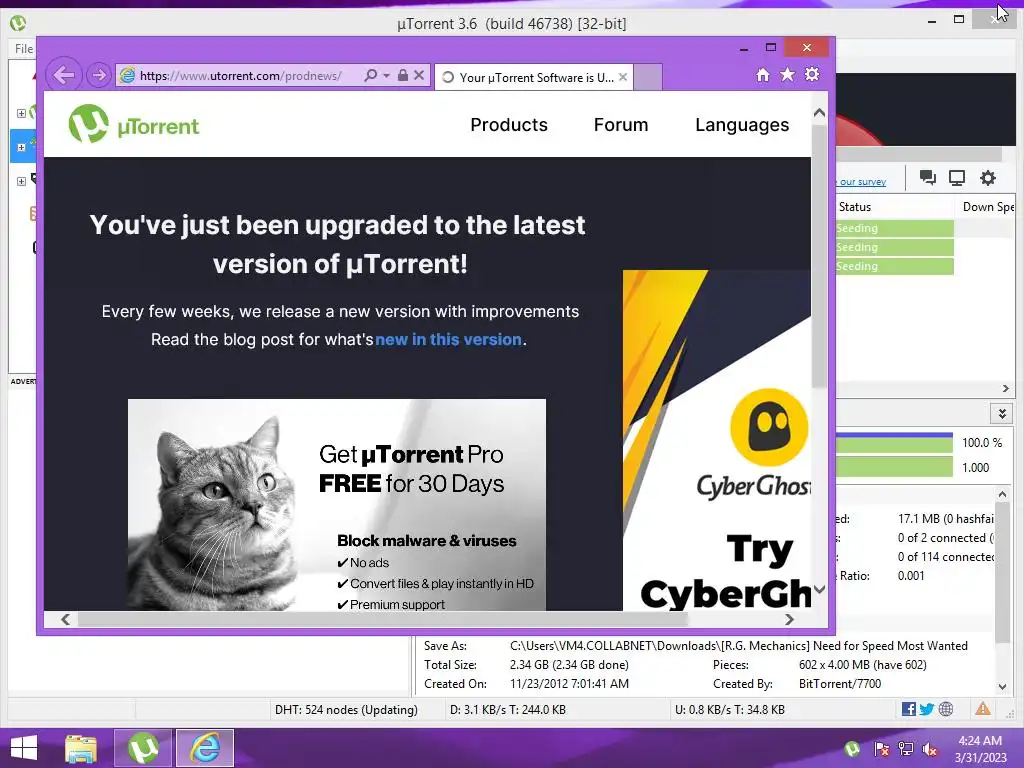This screenshot has width=1024, height=768.
Task: Click the Twitter icon in status bar
Action: pos(927,709)
